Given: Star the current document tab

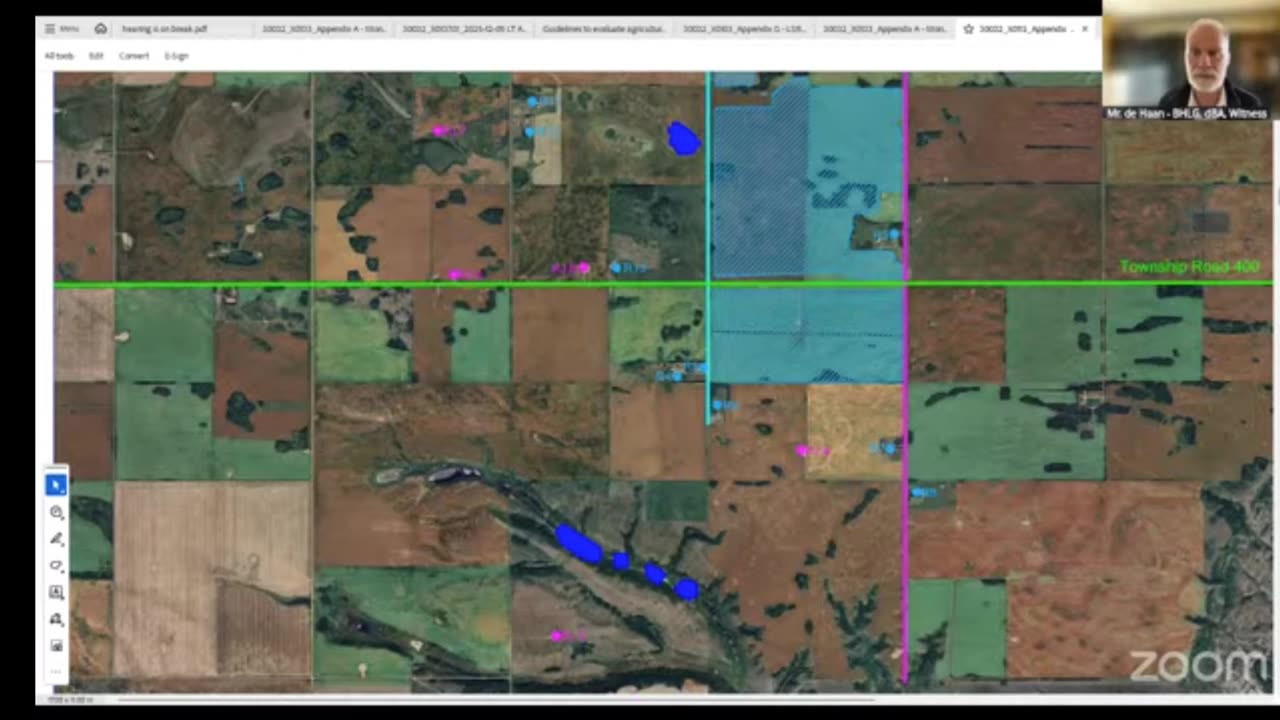Looking at the screenshot, I should click(968, 29).
